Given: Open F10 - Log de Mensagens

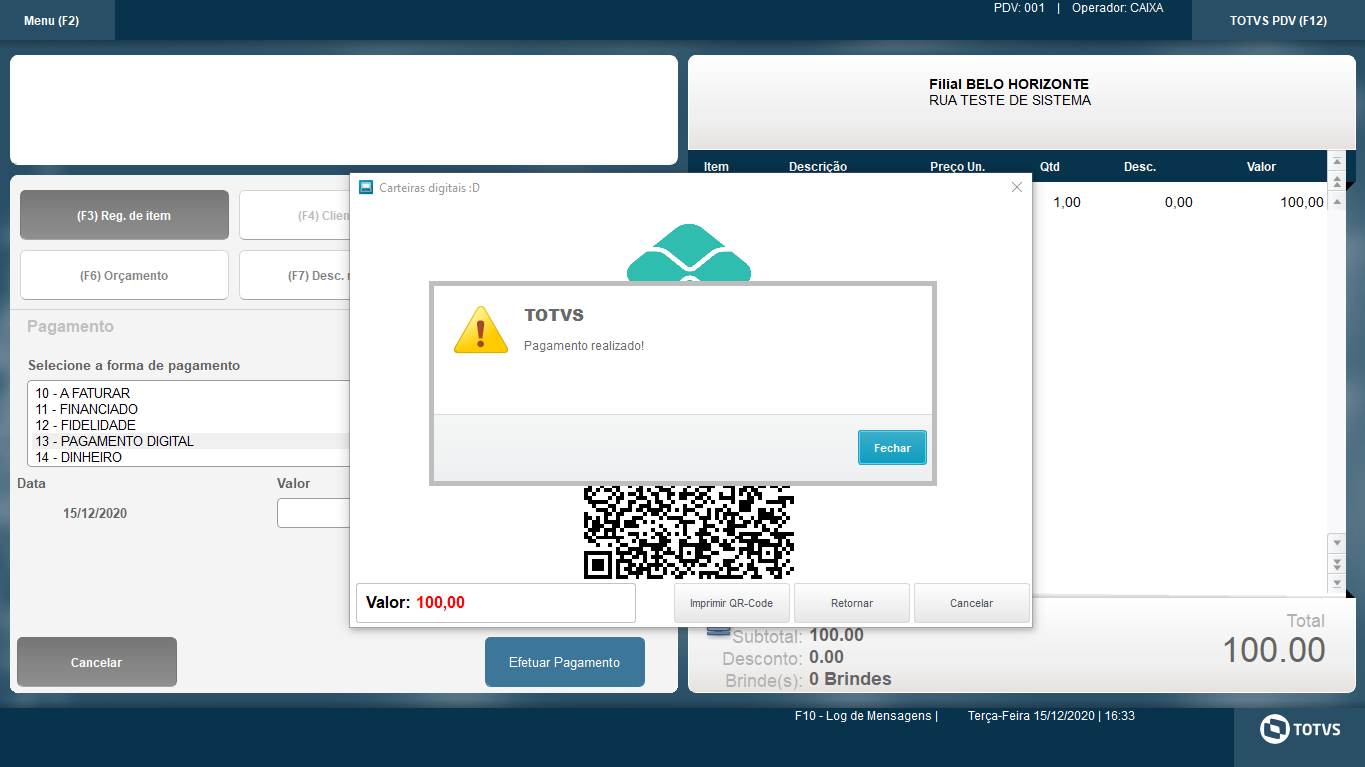Looking at the screenshot, I should tap(866, 716).
